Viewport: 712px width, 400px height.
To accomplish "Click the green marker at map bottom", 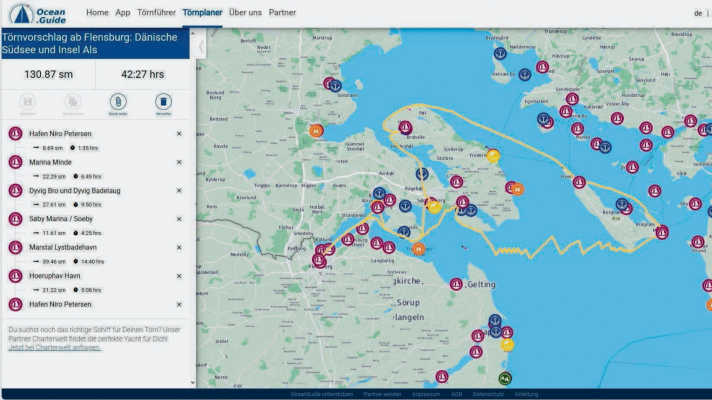I will click(505, 378).
